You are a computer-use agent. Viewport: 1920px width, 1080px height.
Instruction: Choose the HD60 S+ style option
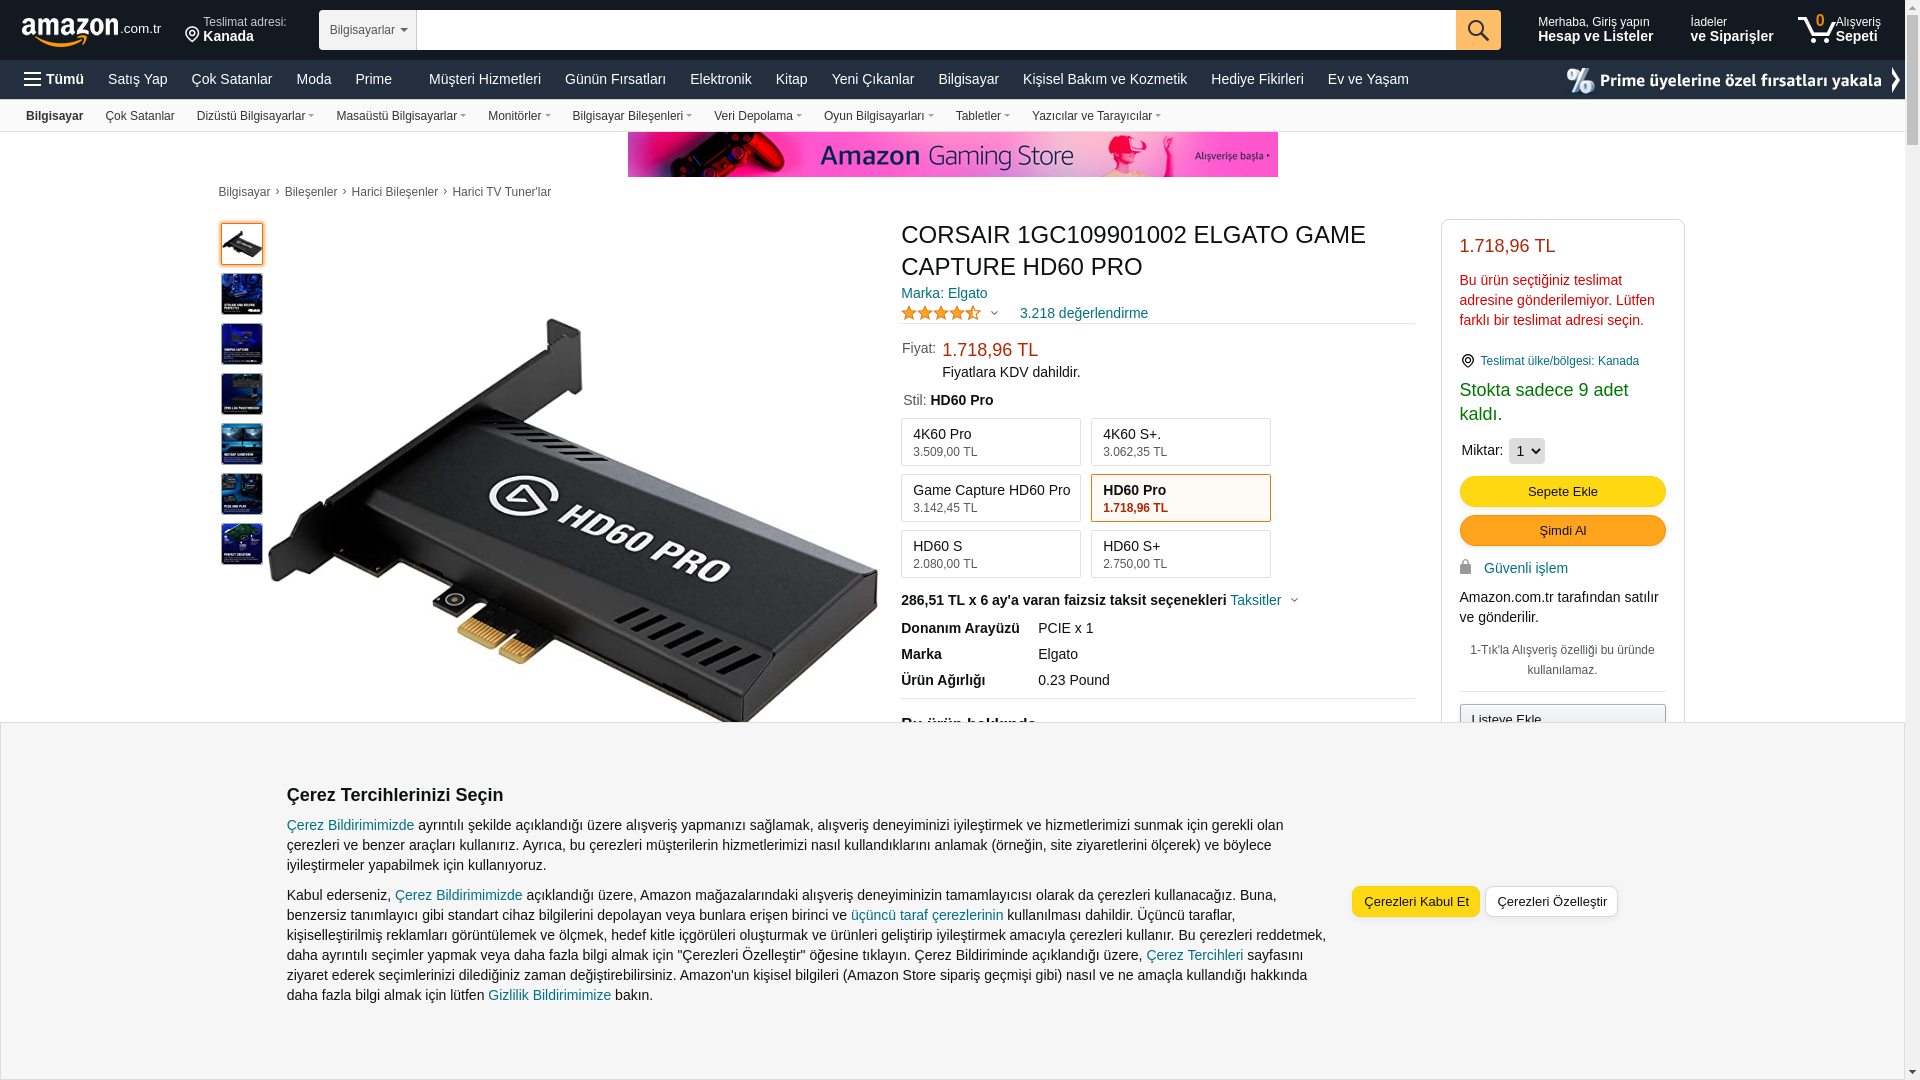click(1181, 554)
